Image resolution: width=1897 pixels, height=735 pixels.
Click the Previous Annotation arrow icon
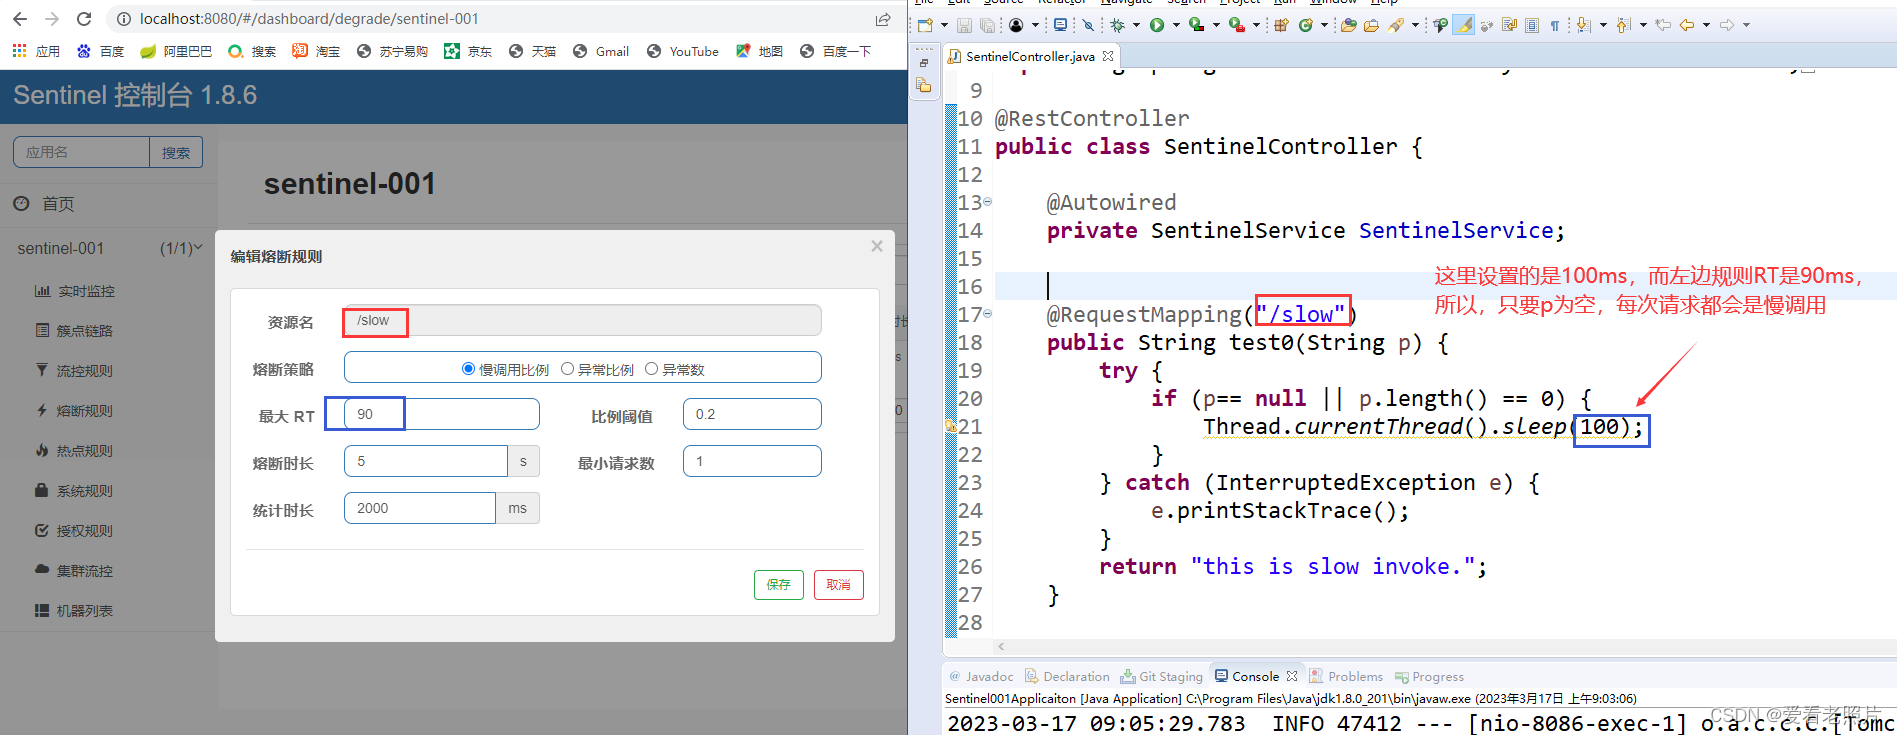[x=1624, y=25]
